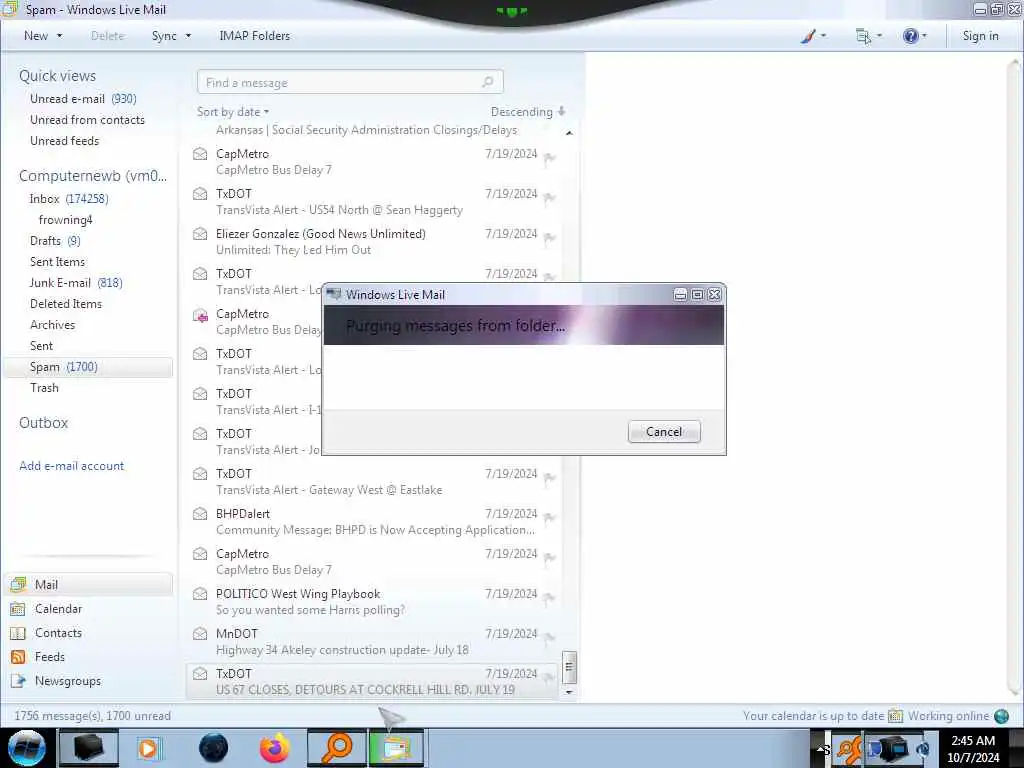The width and height of the screenshot is (1024, 768).
Task: Select the Spam folder
Action: tap(88, 367)
